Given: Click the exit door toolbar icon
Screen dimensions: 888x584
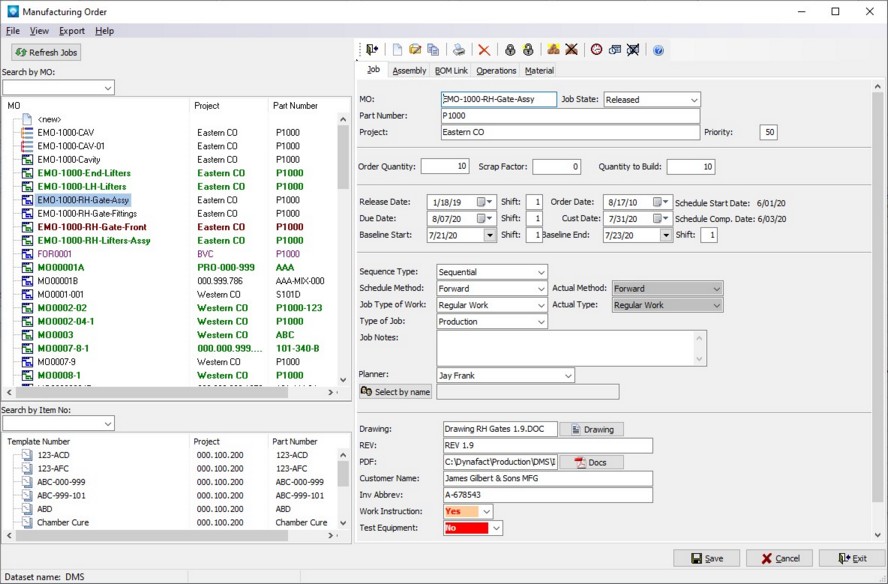Looking at the screenshot, I should [372, 49].
